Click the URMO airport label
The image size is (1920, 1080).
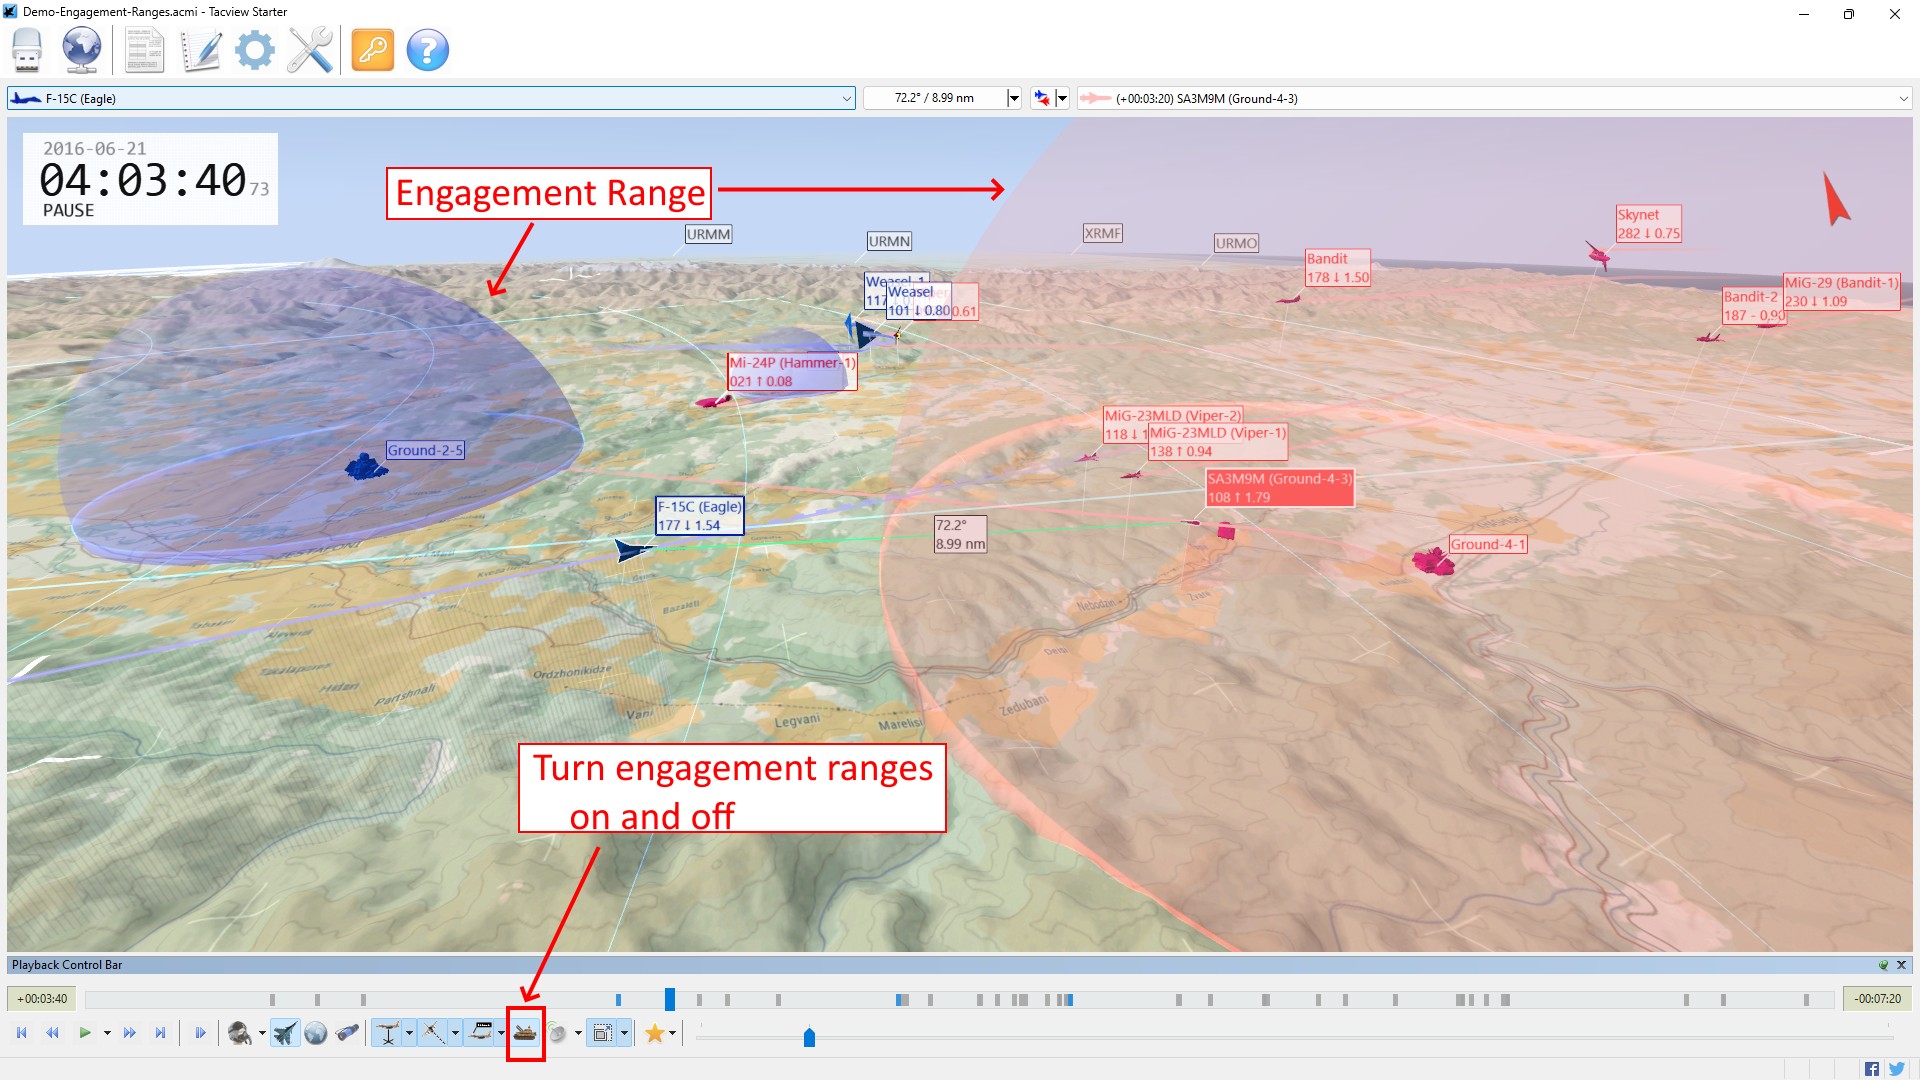pyautogui.click(x=1237, y=243)
